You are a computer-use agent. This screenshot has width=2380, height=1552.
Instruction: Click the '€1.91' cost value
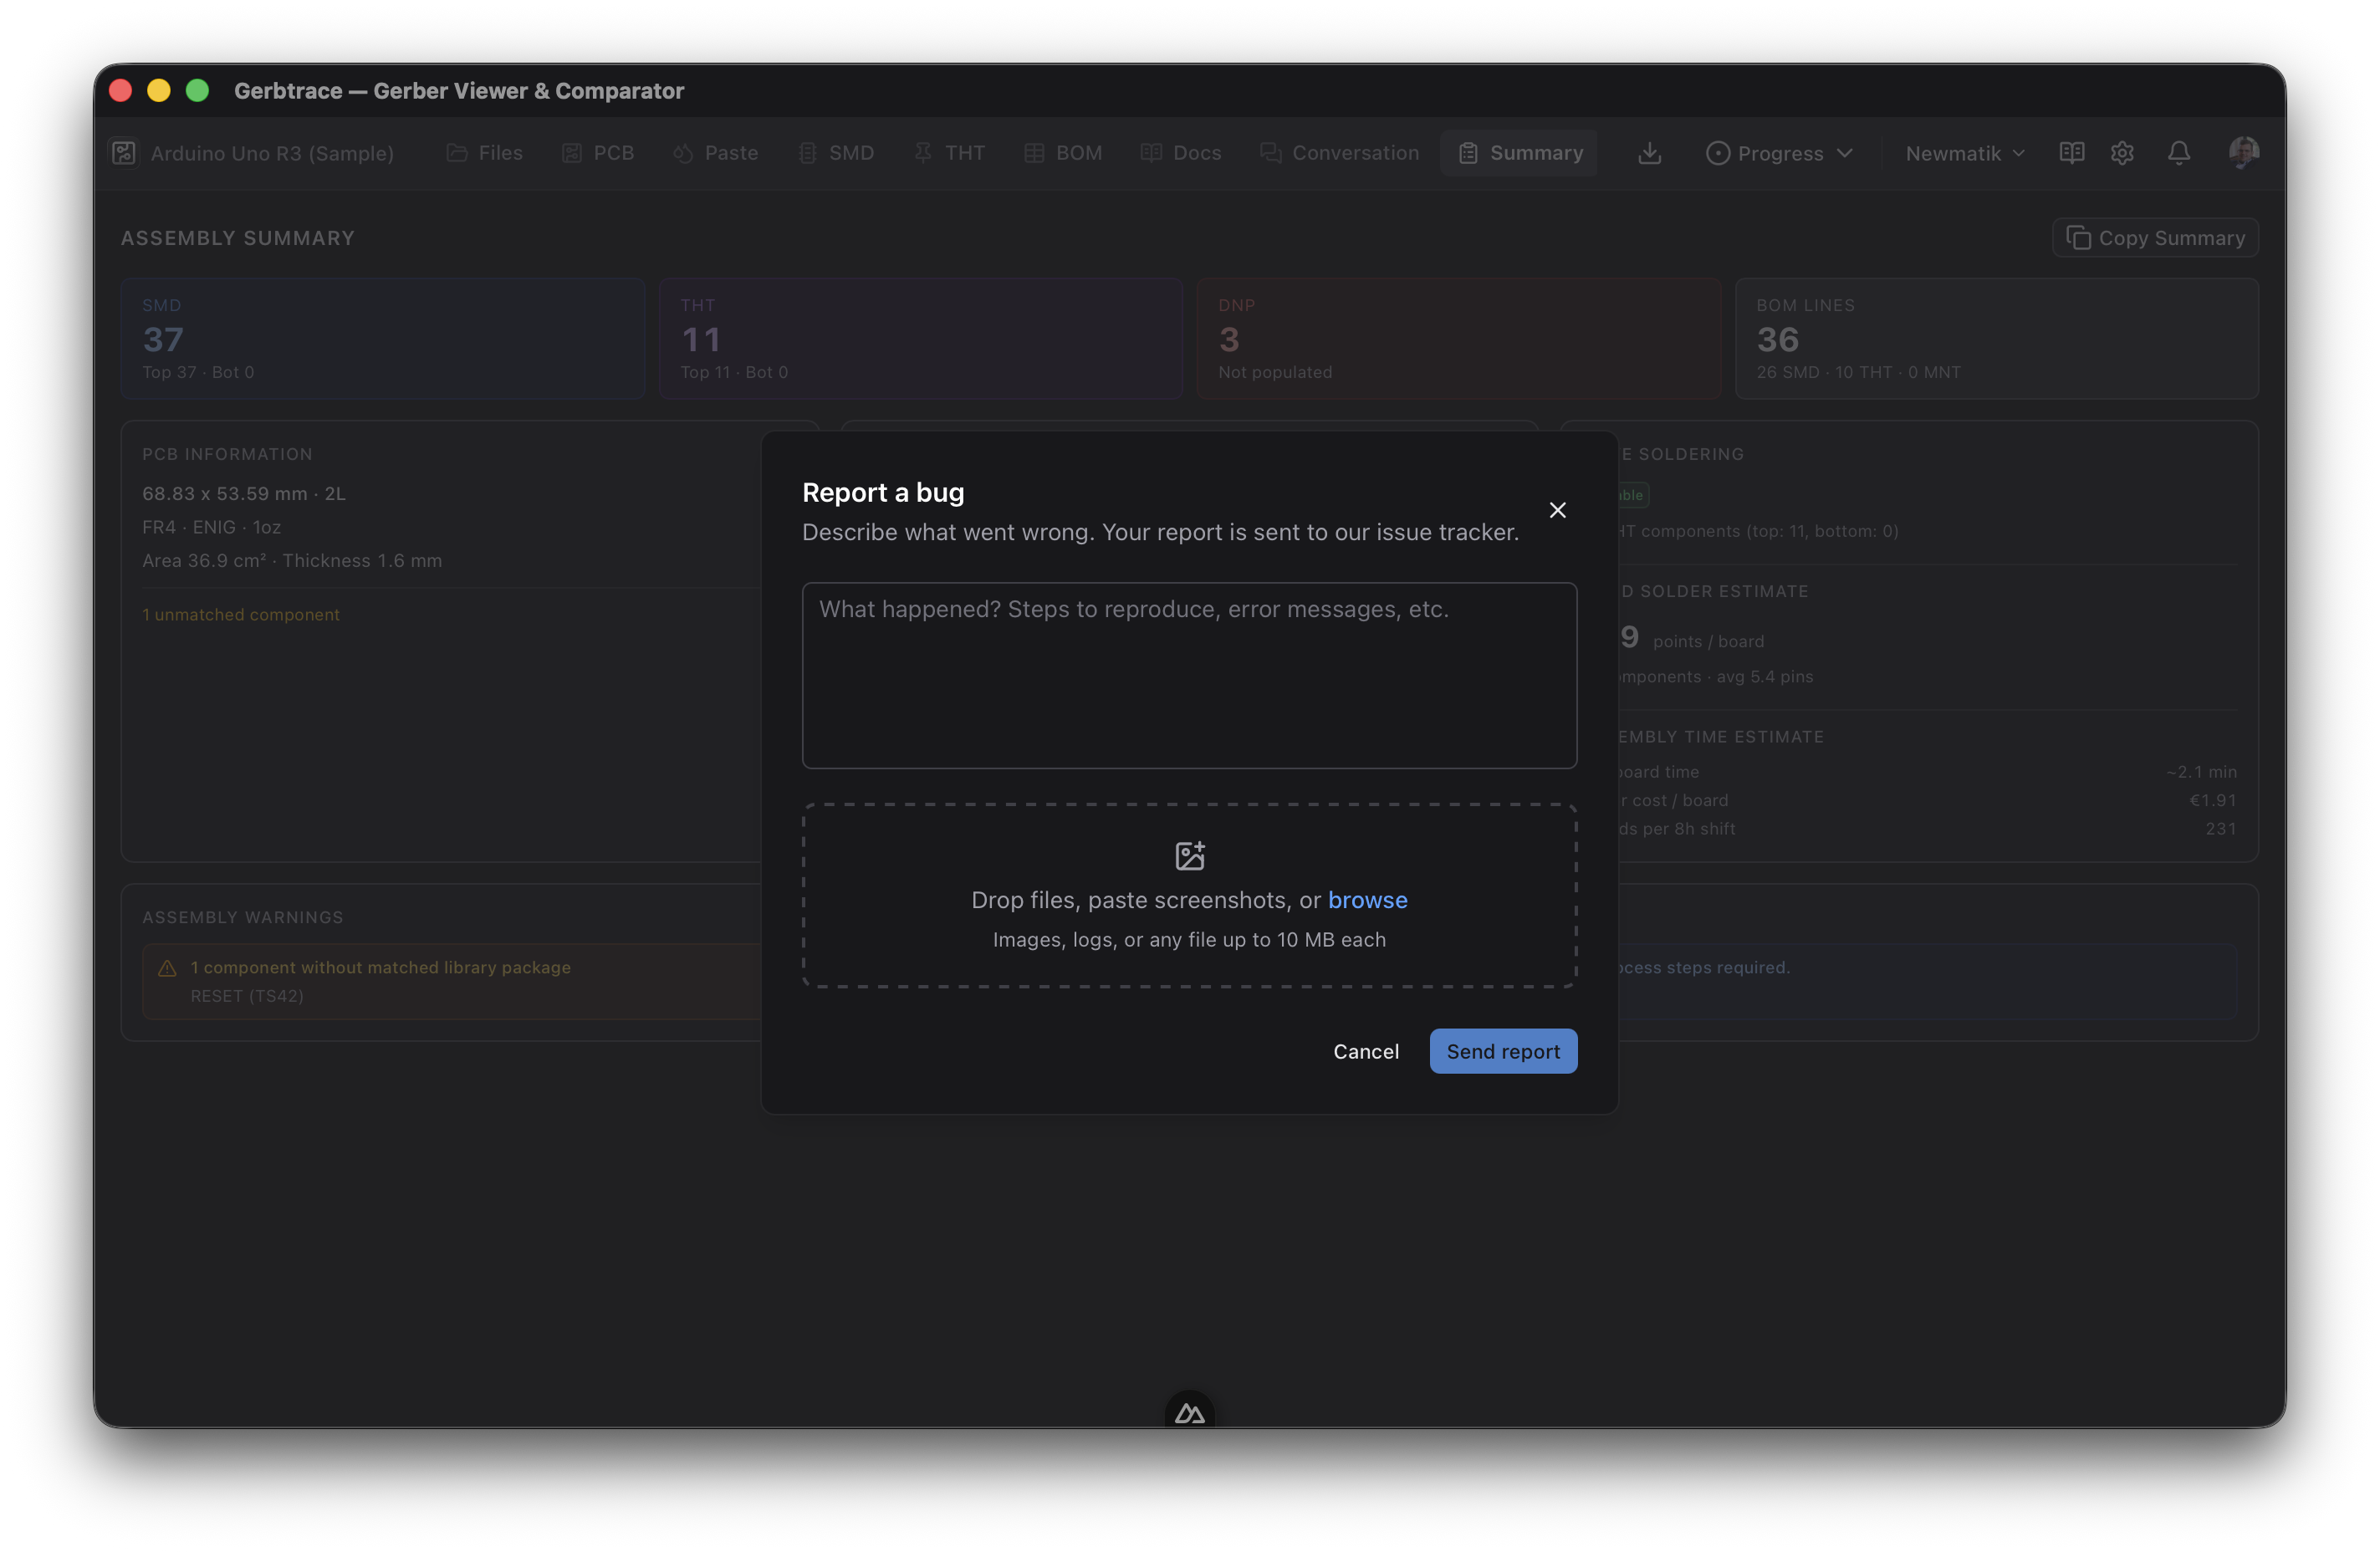[x=2212, y=800]
